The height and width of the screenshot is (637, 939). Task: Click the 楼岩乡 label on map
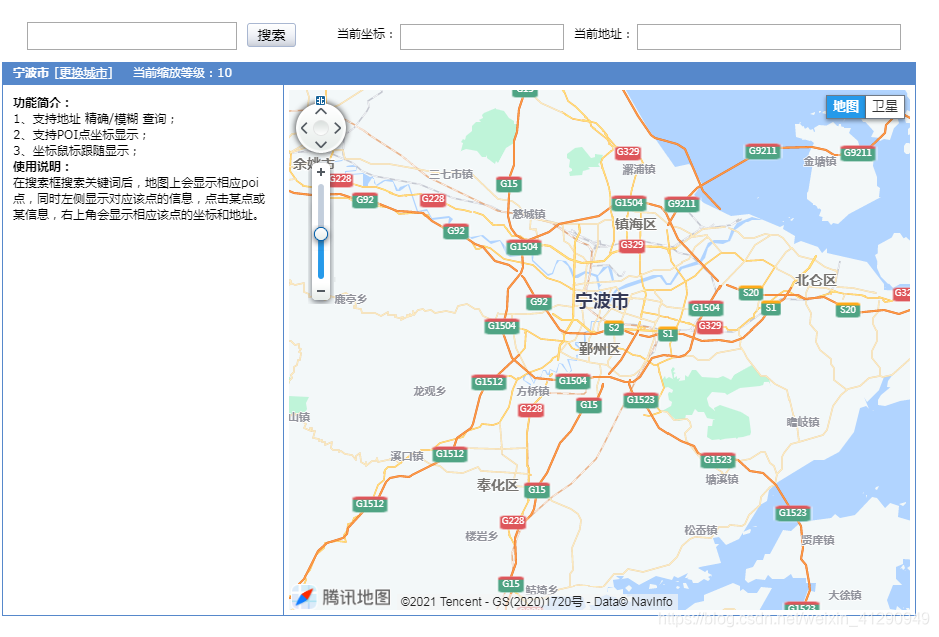(x=481, y=536)
